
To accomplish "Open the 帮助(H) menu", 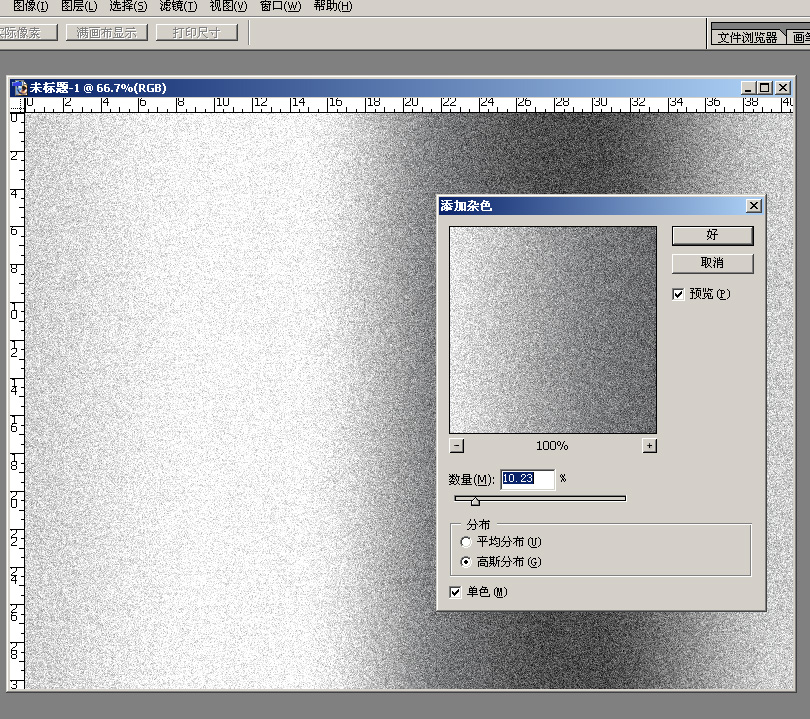I will pos(333,6).
